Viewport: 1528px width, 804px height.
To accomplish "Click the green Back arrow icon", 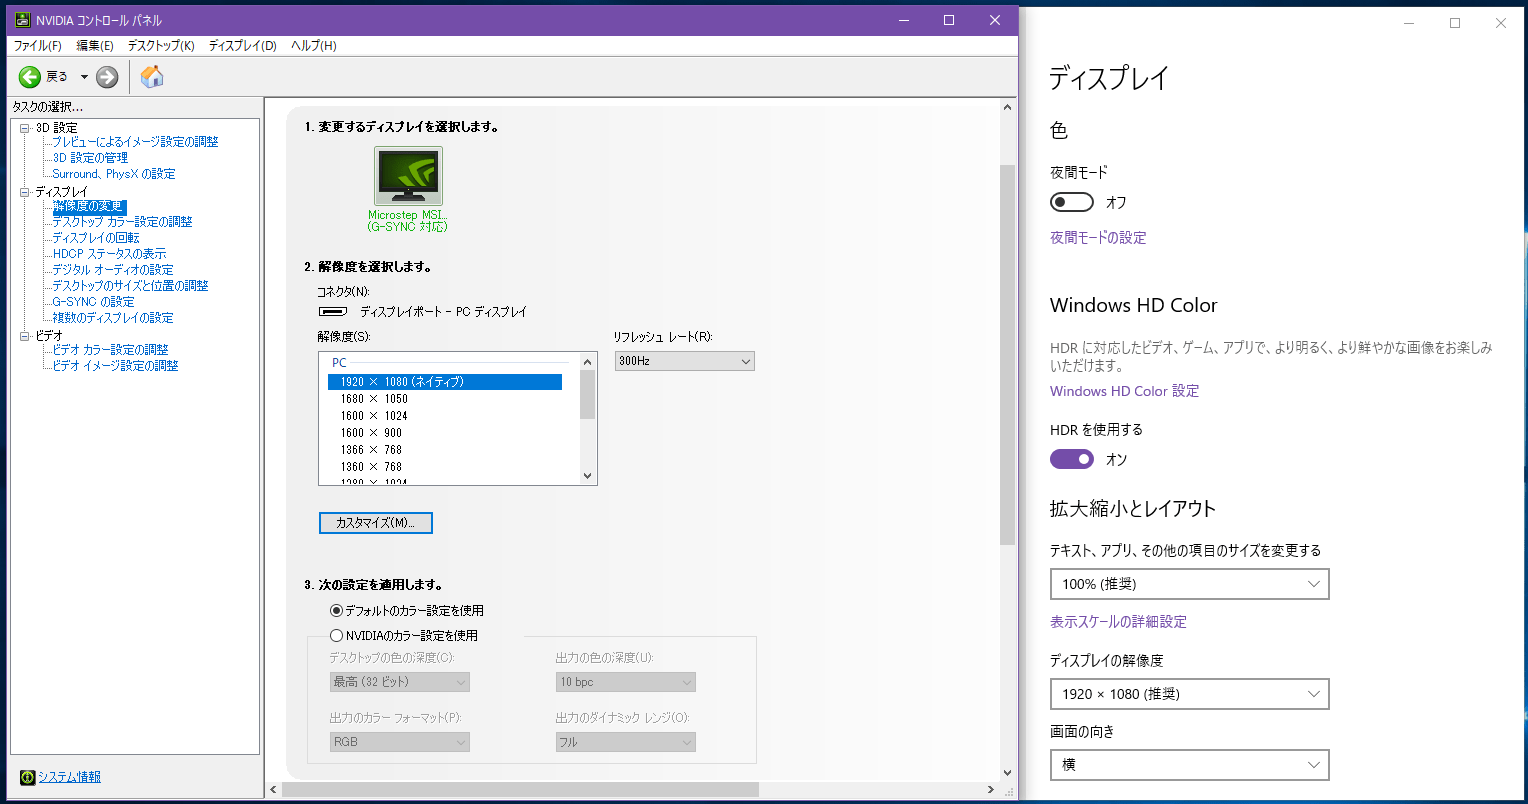I will (30, 77).
